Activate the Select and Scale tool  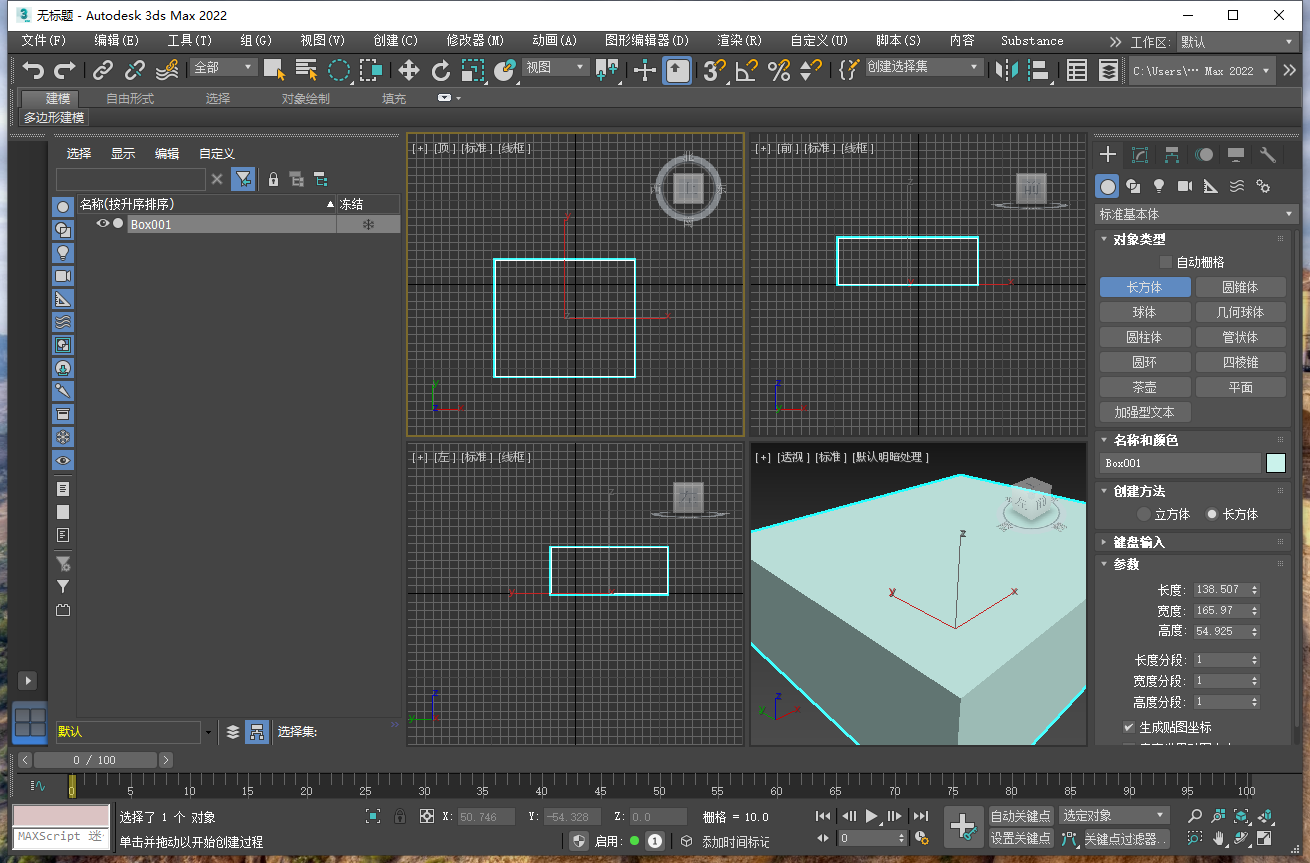click(473, 70)
